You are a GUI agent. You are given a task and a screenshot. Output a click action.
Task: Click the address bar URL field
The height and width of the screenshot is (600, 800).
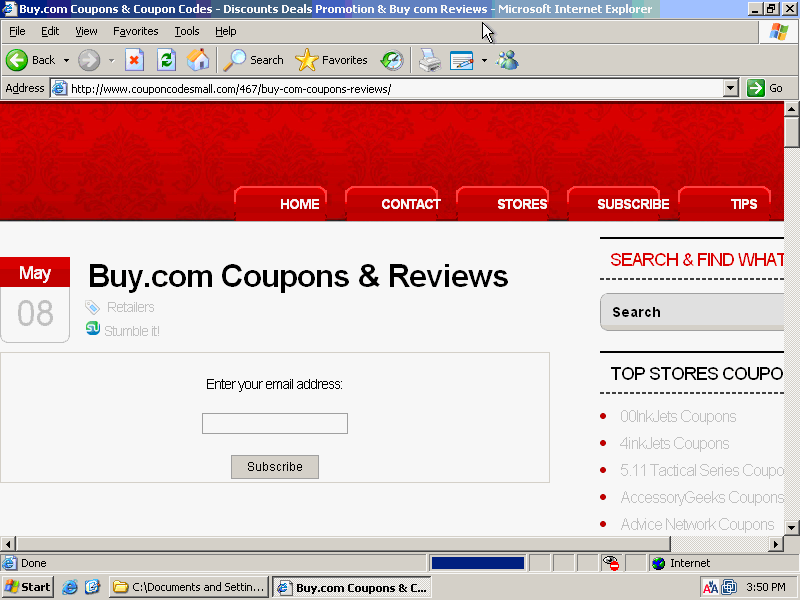coord(395,88)
